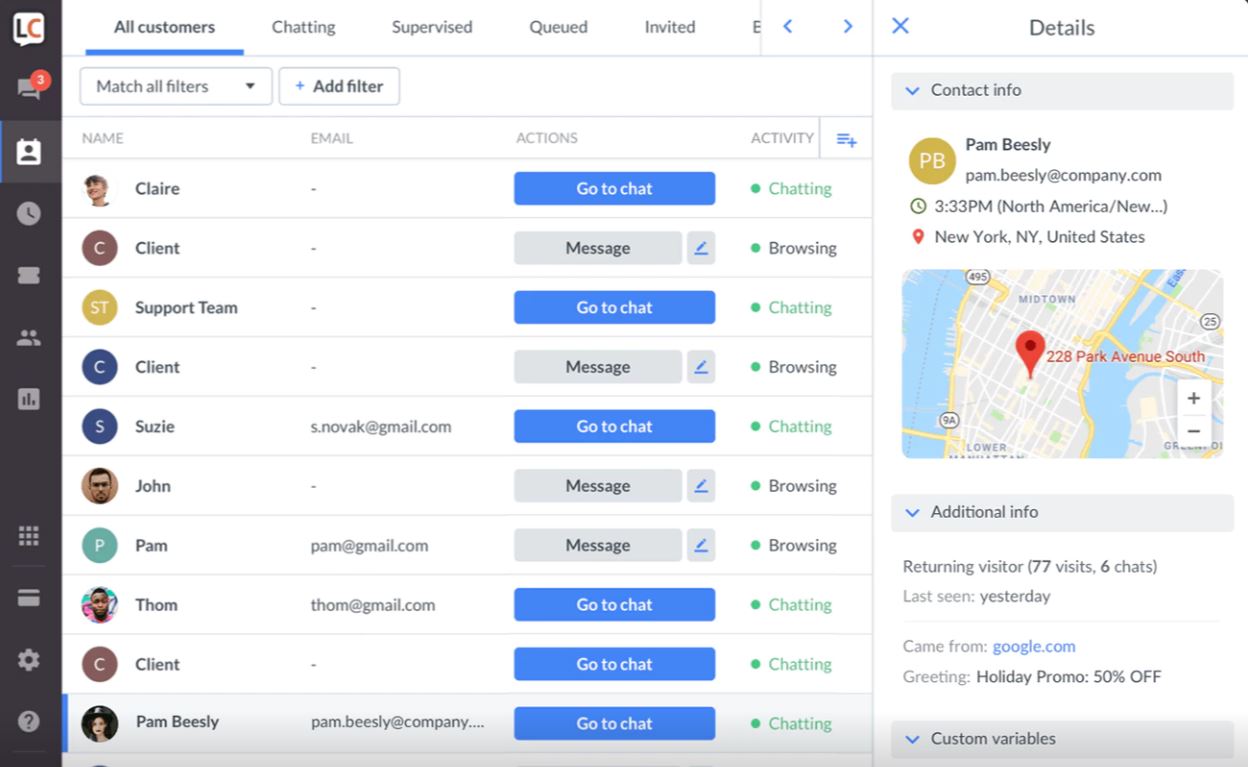The width and height of the screenshot is (1248, 767).
Task: Open the Help question mark icon
Action: tap(29, 721)
